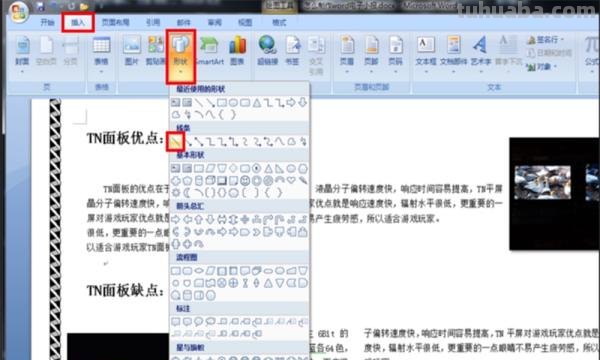Insert a 图片 (Picture) from file
The height and width of the screenshot is (360, 600).
point(131,51)
